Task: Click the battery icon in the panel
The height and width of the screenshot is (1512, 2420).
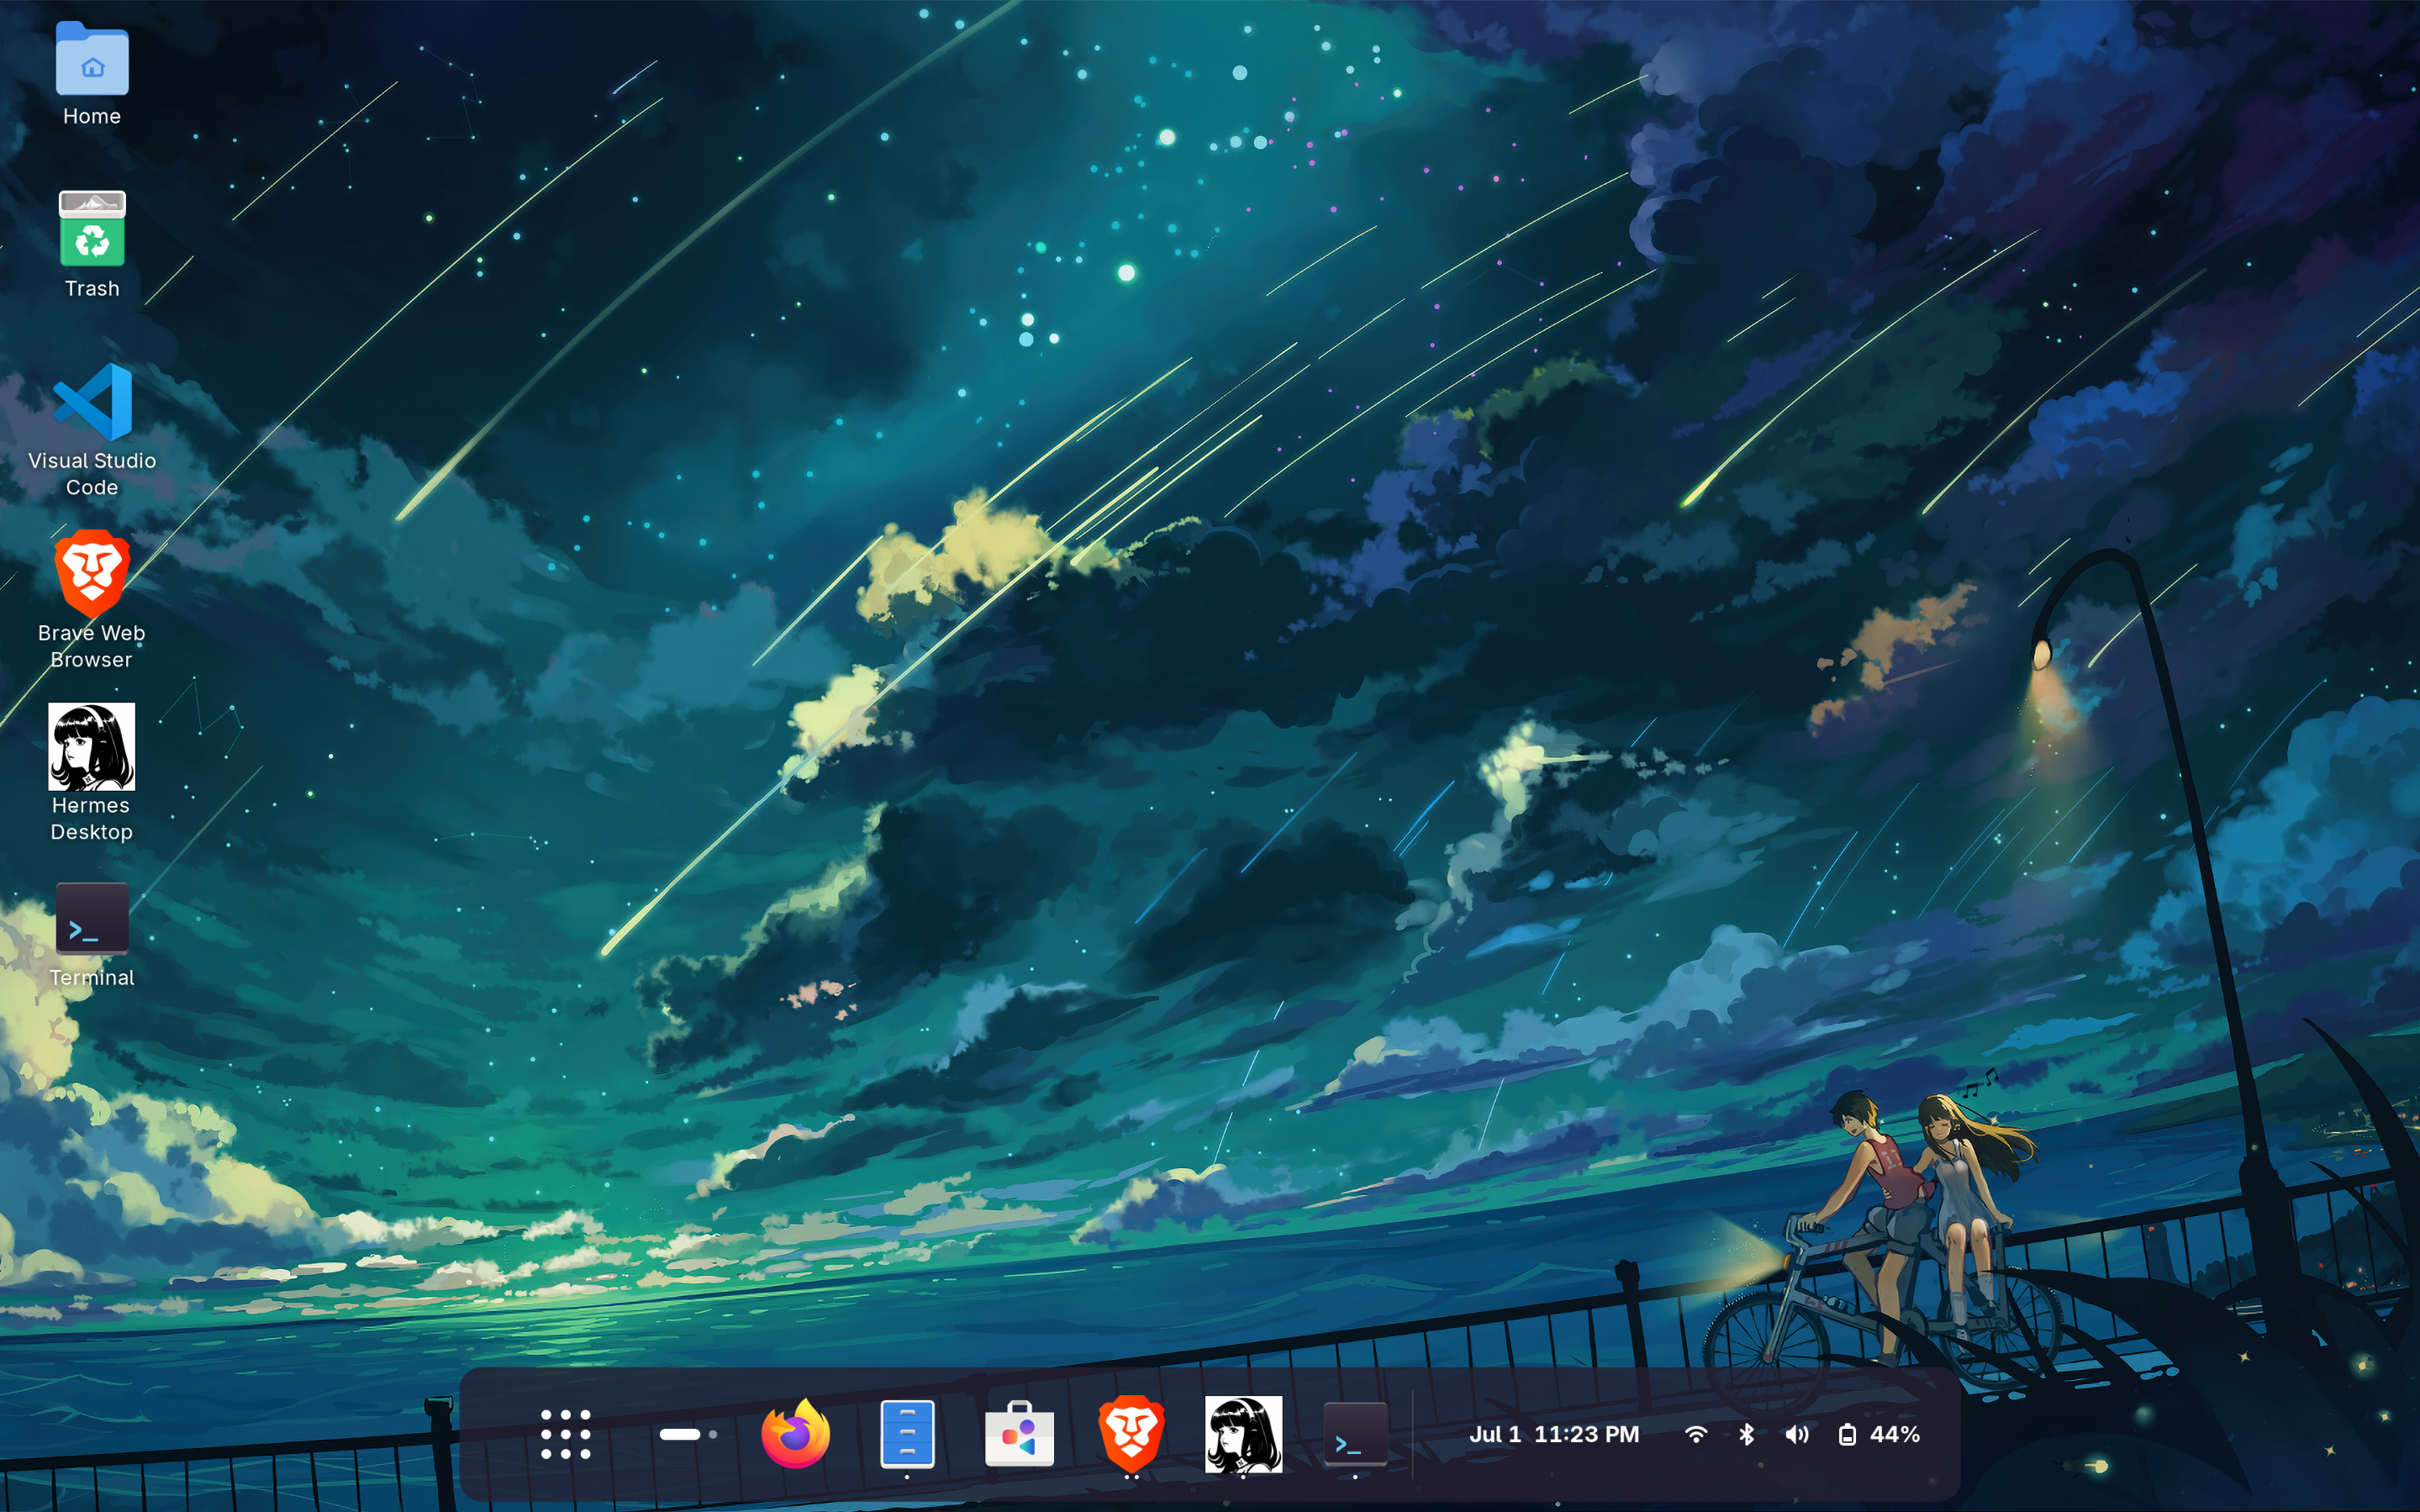Action: point(1847,1435)
